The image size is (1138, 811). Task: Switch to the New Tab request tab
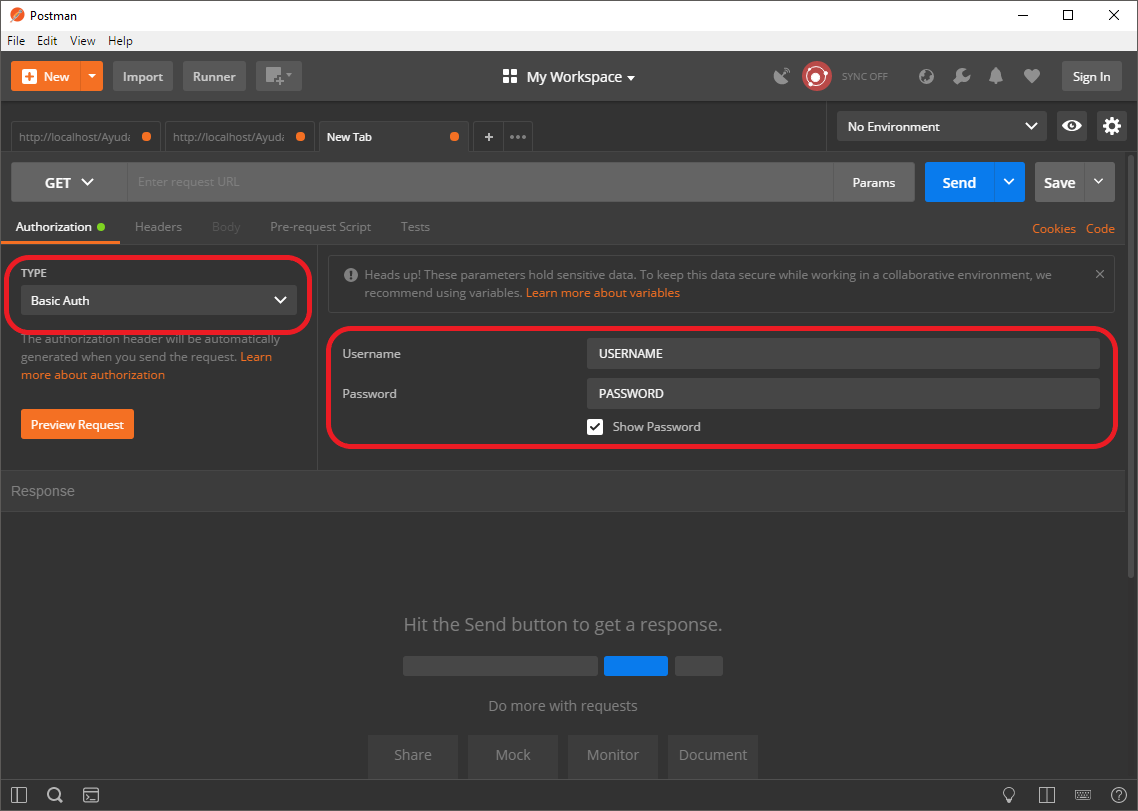[393, 136]
